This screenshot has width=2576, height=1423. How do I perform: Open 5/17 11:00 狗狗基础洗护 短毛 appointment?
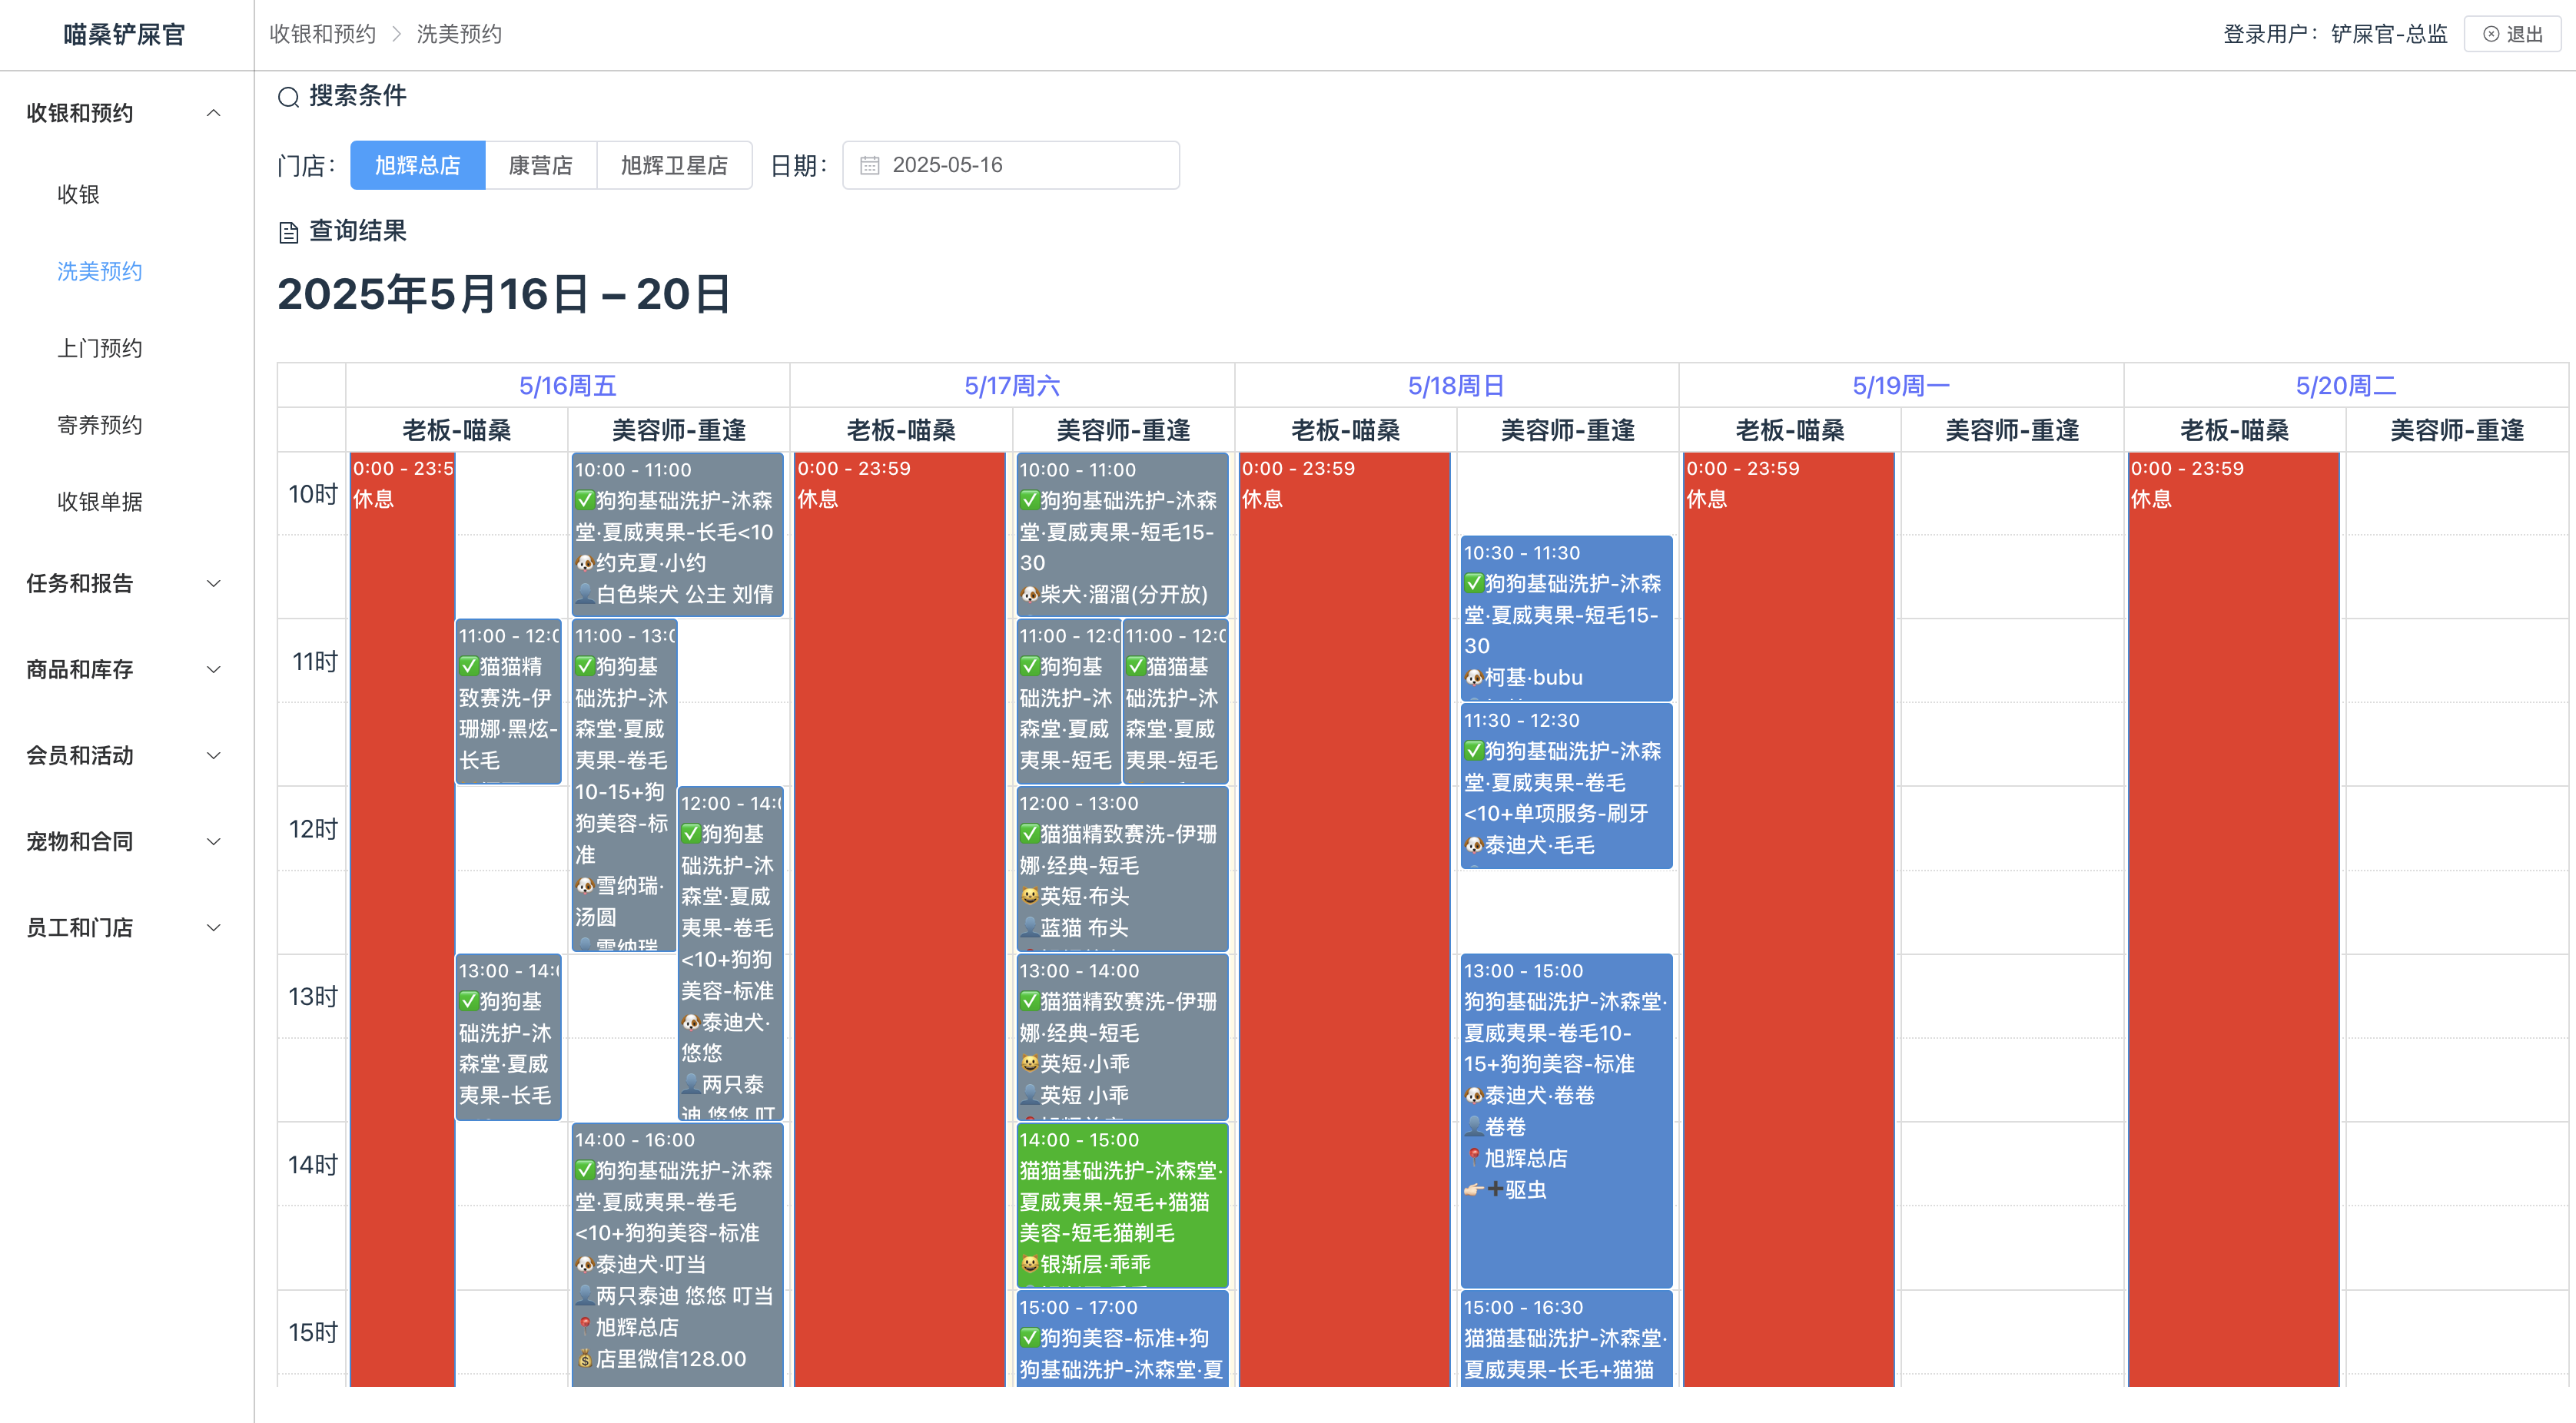1068,702
